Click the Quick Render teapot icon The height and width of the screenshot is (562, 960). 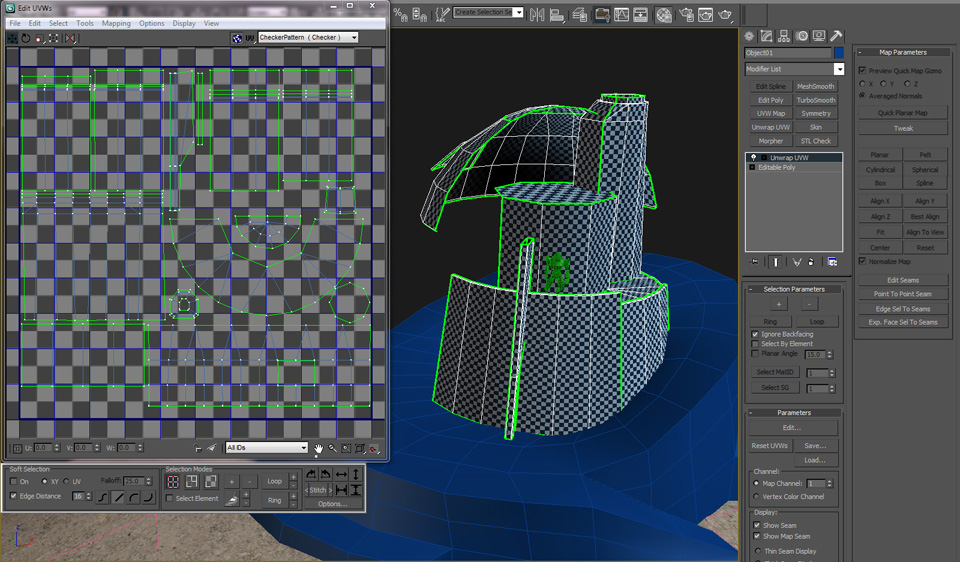tap(725, 14)
